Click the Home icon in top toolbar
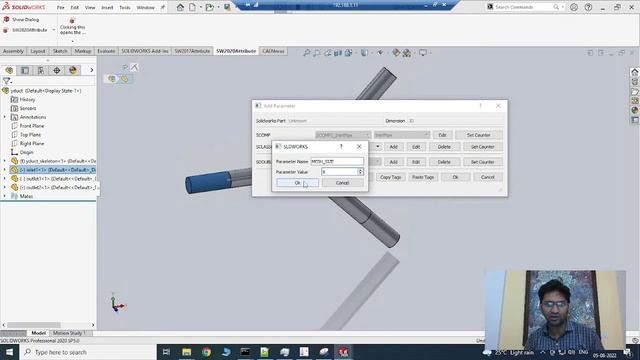 coord(180,7)
